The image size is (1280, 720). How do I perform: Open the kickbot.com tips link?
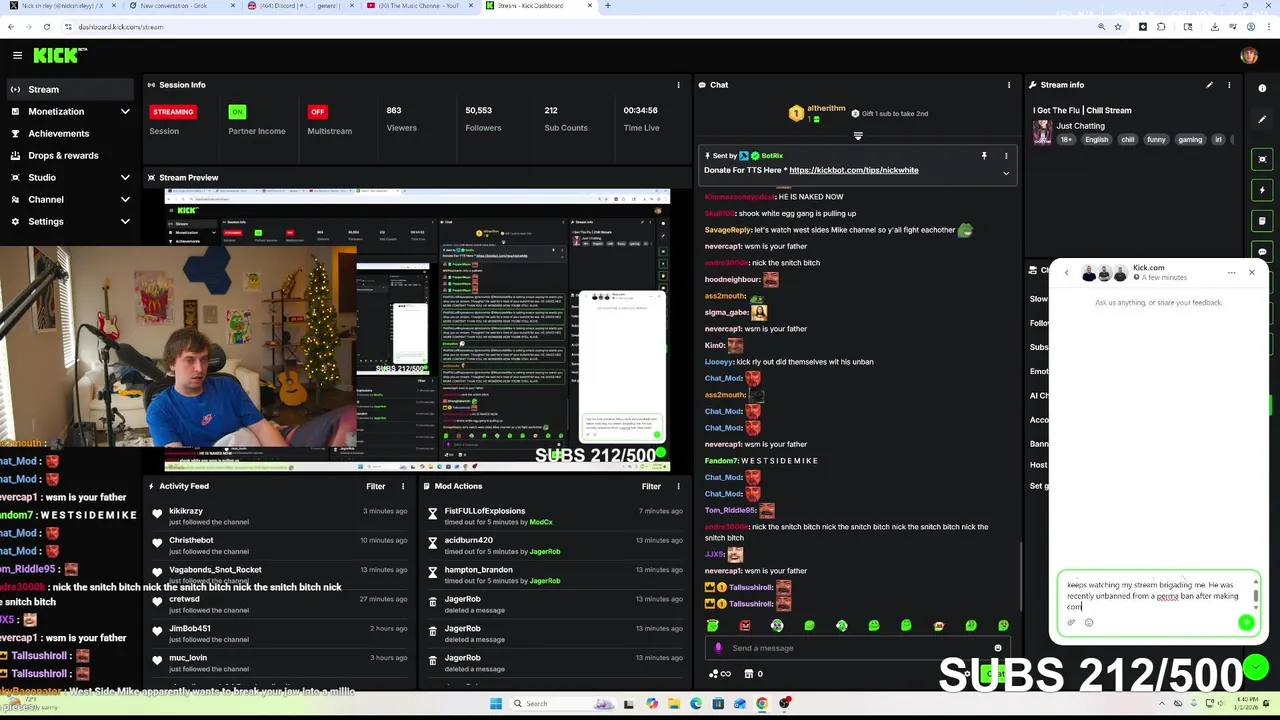(853, 170)
